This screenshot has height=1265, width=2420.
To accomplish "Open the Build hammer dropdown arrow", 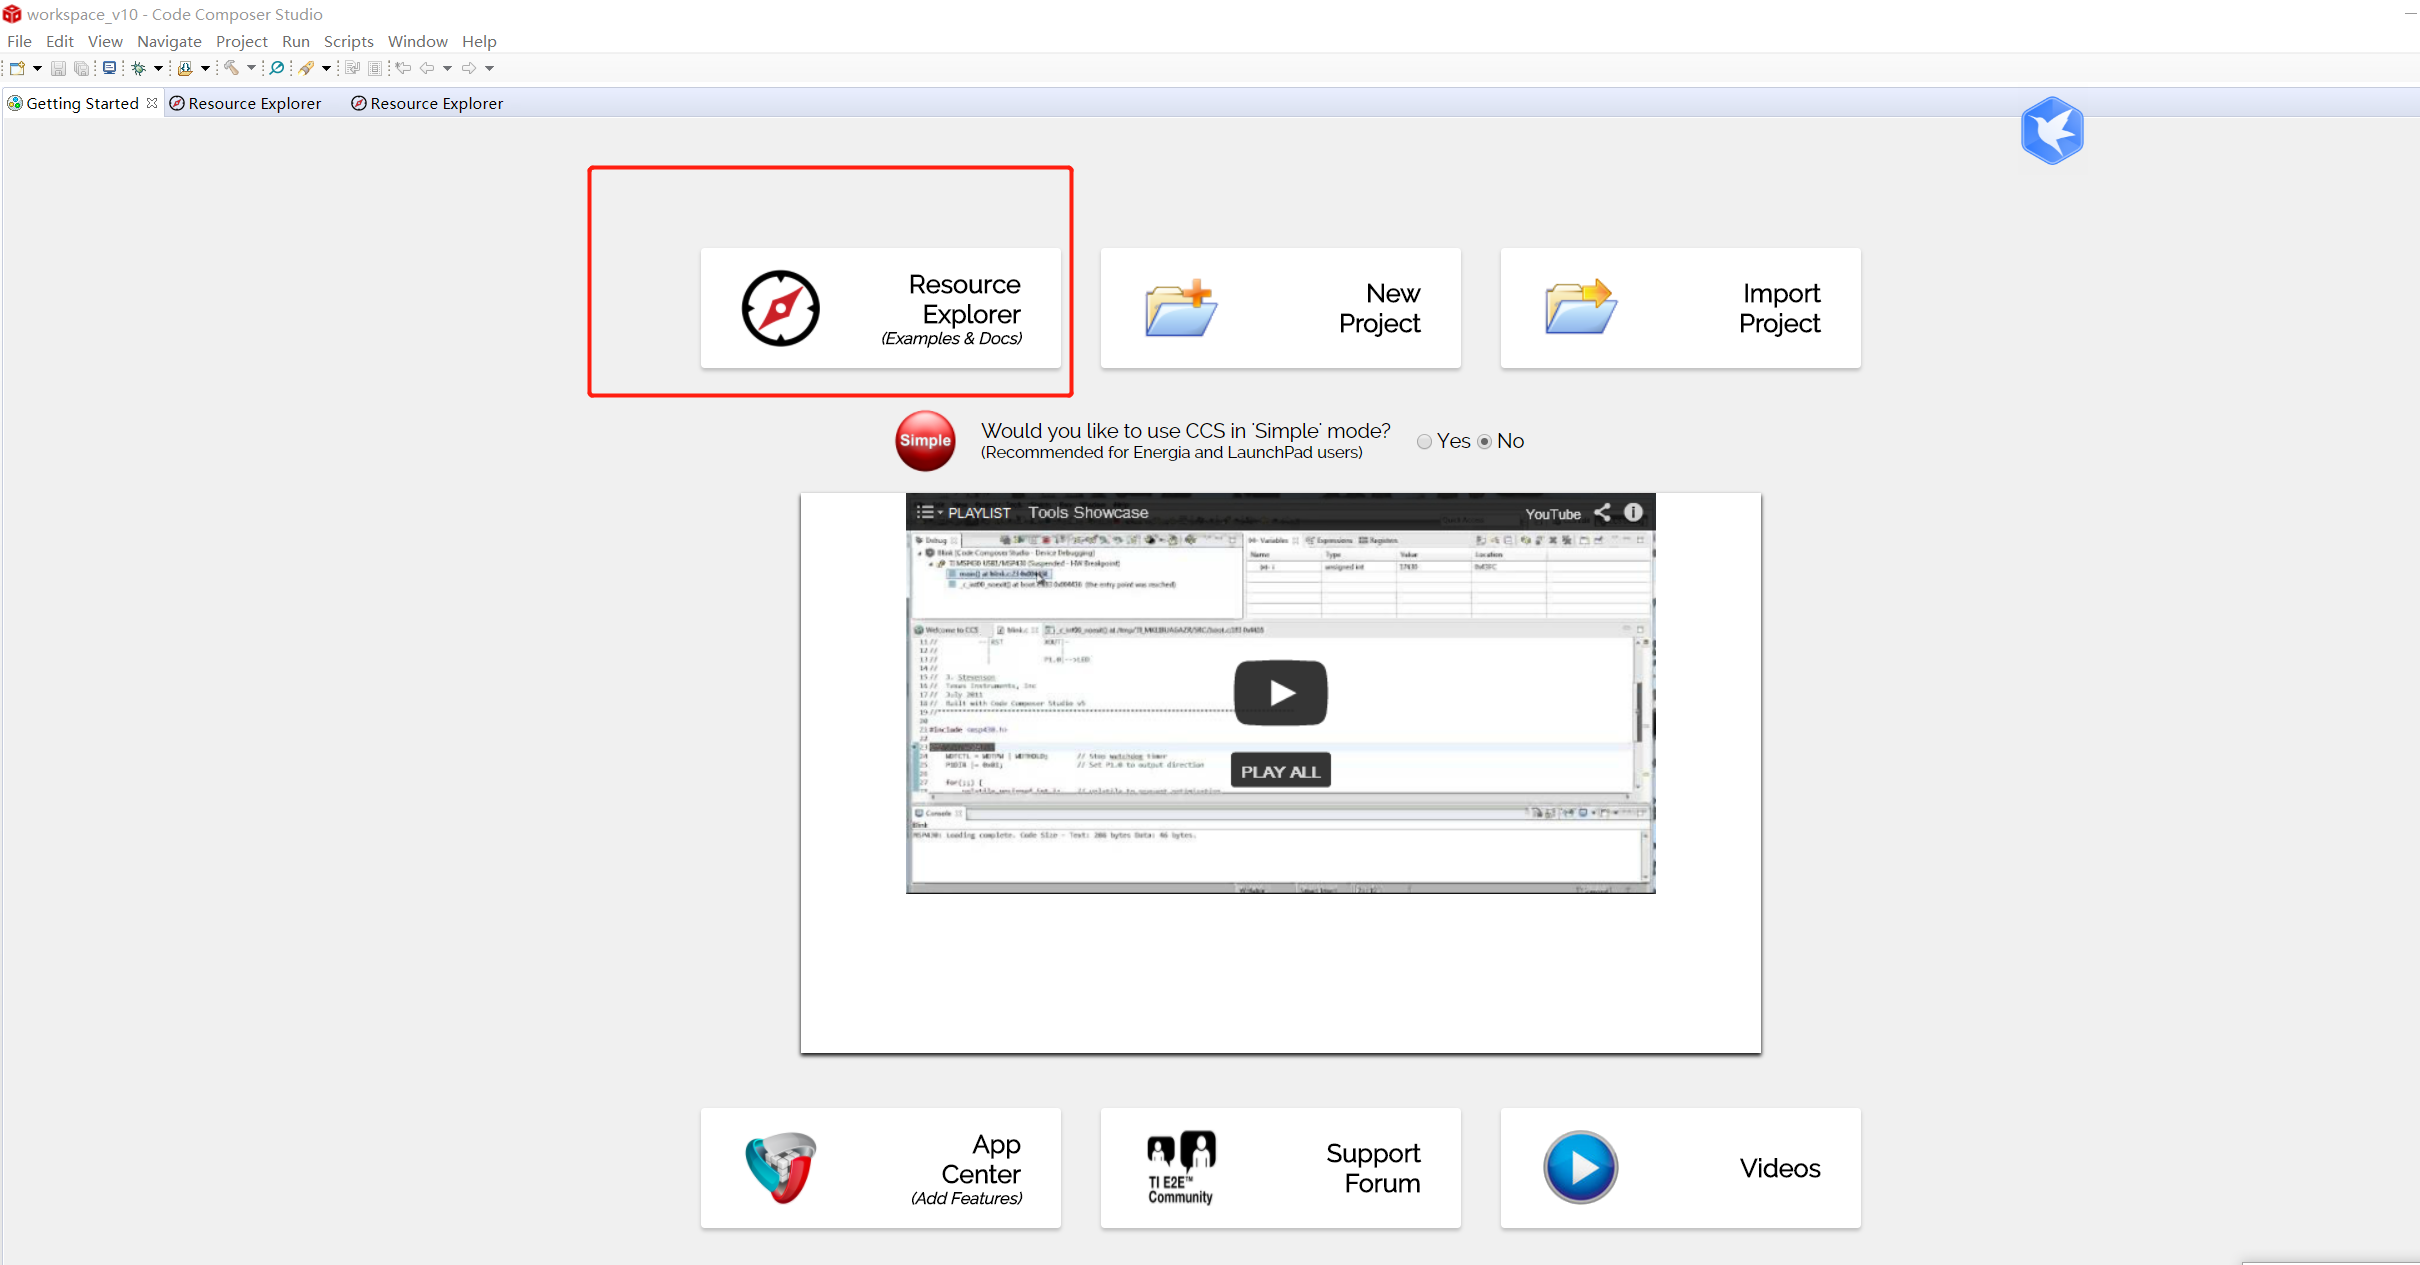I will click(251, 68).
